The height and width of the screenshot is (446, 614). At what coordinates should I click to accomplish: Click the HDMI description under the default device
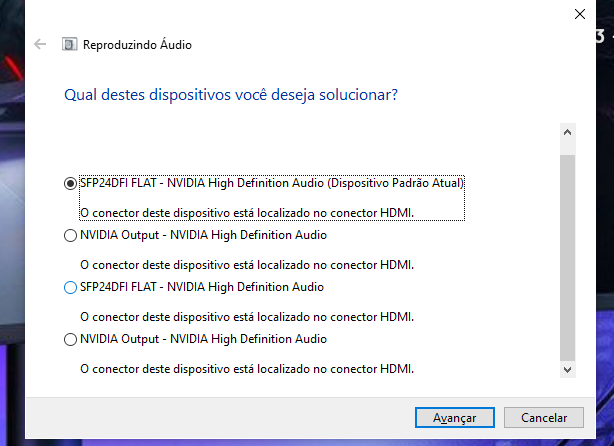247,213
